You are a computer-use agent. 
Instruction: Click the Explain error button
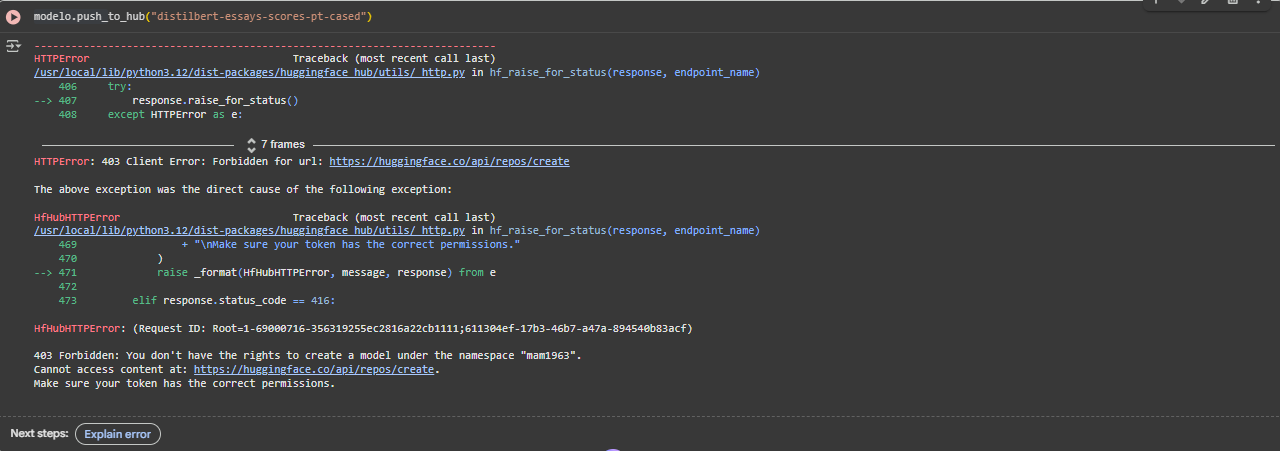pyautogui.click(x=117, y=434)
